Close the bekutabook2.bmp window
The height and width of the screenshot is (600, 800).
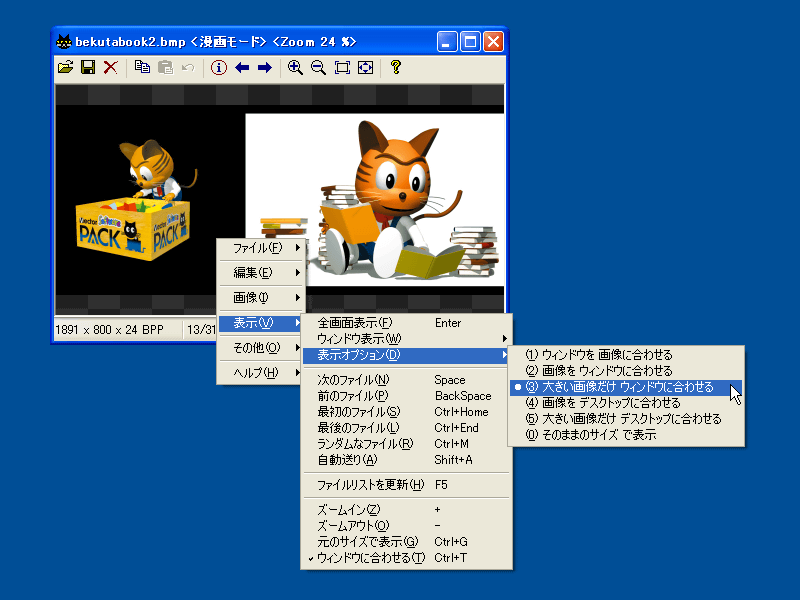(493, 42)
